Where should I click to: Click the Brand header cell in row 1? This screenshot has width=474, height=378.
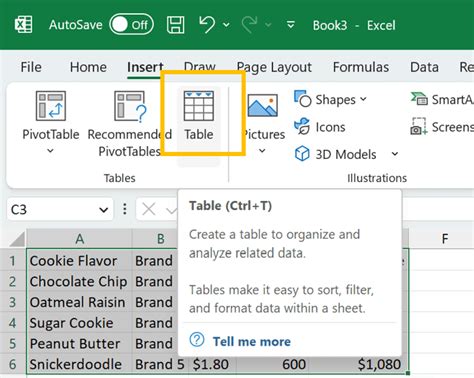tap(155, 260)
